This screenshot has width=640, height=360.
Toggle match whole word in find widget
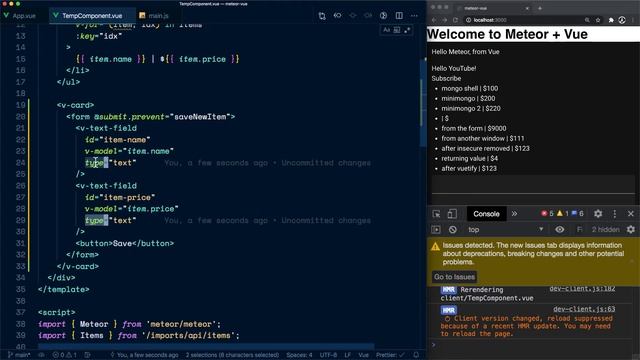pyautogui.click(x=397, y=30)
